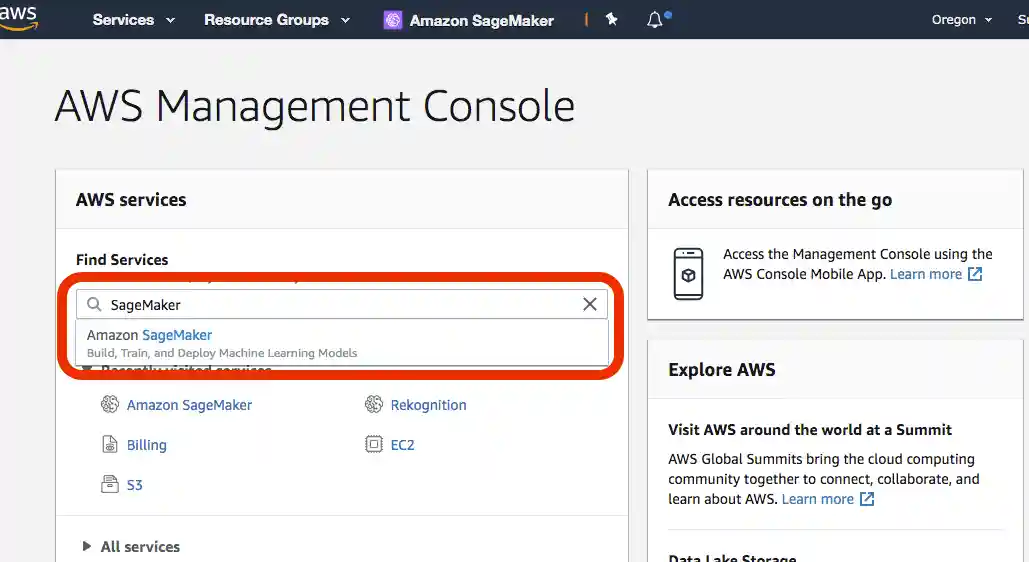Click the 'Visit AWS around the world at a Summit' heading

tap(810, 430)
